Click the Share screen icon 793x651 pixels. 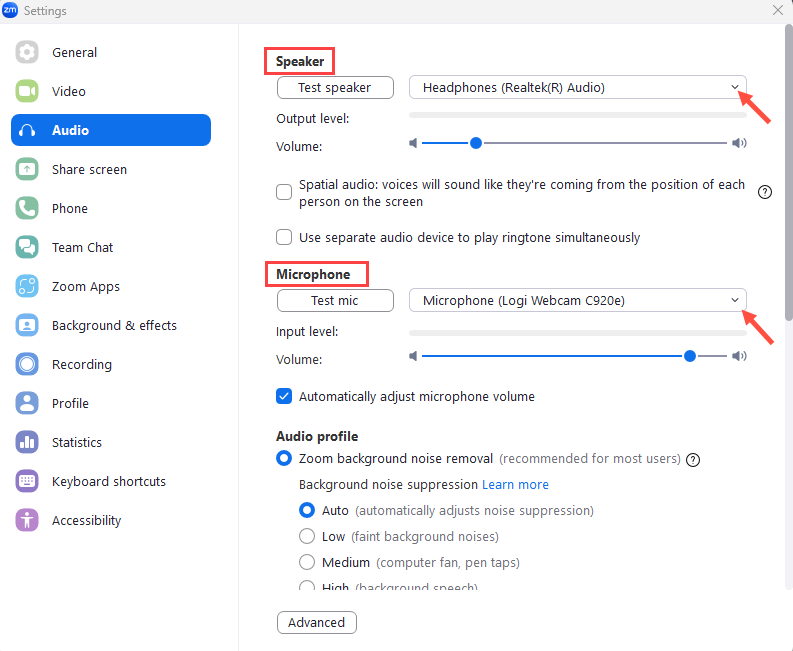pyautogui.click(x=27, y=169)
